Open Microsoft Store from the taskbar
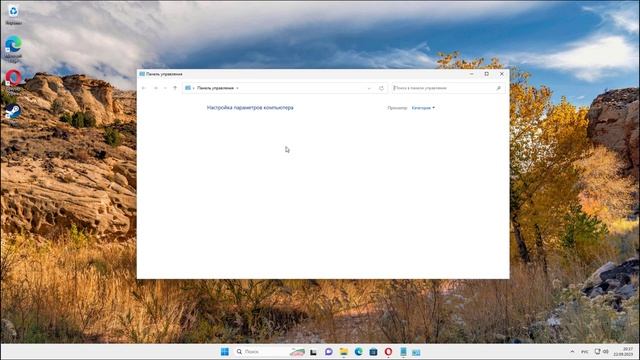This screenshot has height=360, width=640. (373, 352)
